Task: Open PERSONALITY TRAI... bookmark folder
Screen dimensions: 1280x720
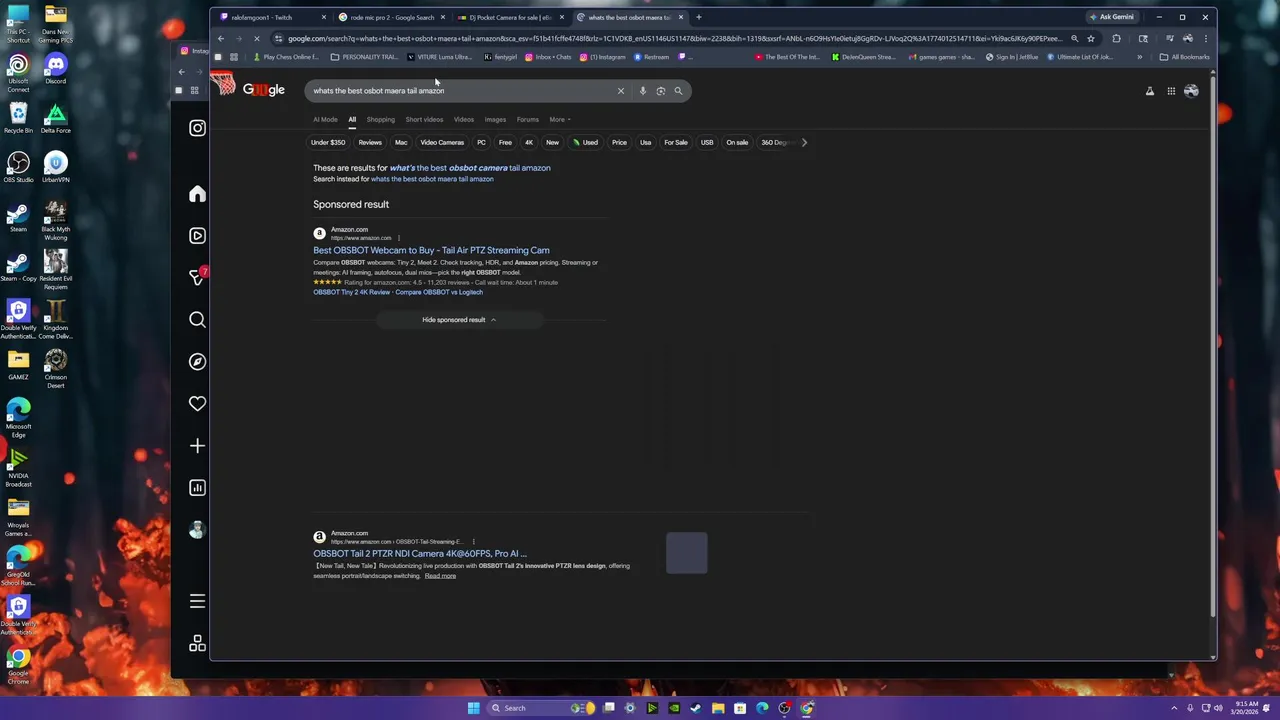Action: coord(363,57)
